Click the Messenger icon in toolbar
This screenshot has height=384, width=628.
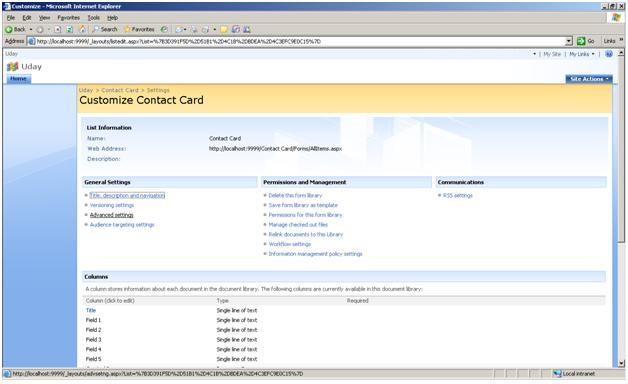[x=247, y=29]
